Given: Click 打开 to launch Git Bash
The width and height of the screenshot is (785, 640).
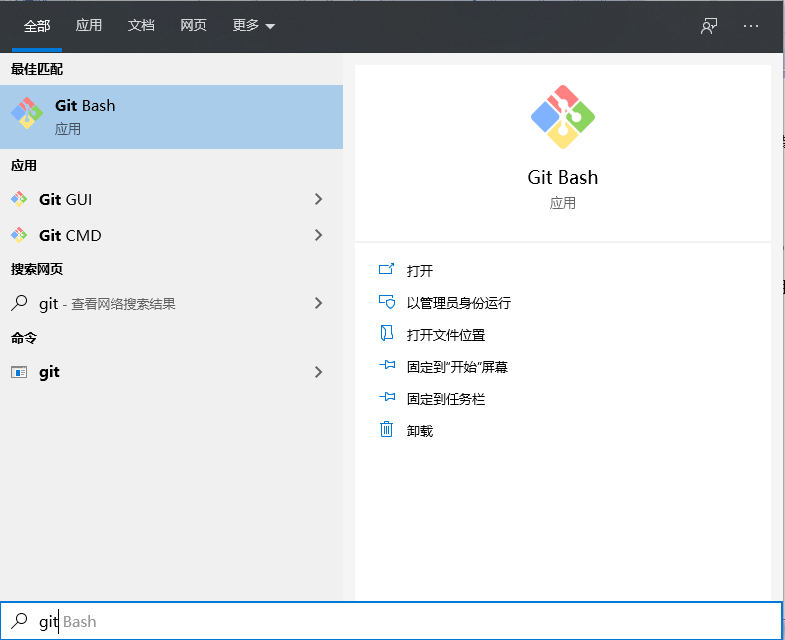Looking at the screenshot, I should (x=420, y=271).
